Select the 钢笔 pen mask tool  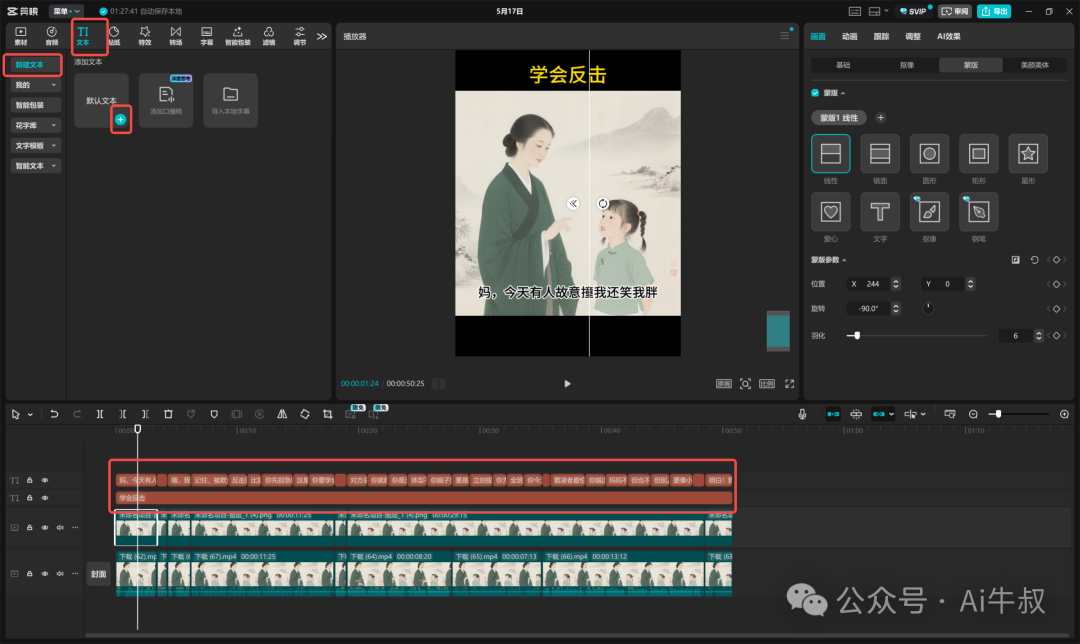click(978, 212)
